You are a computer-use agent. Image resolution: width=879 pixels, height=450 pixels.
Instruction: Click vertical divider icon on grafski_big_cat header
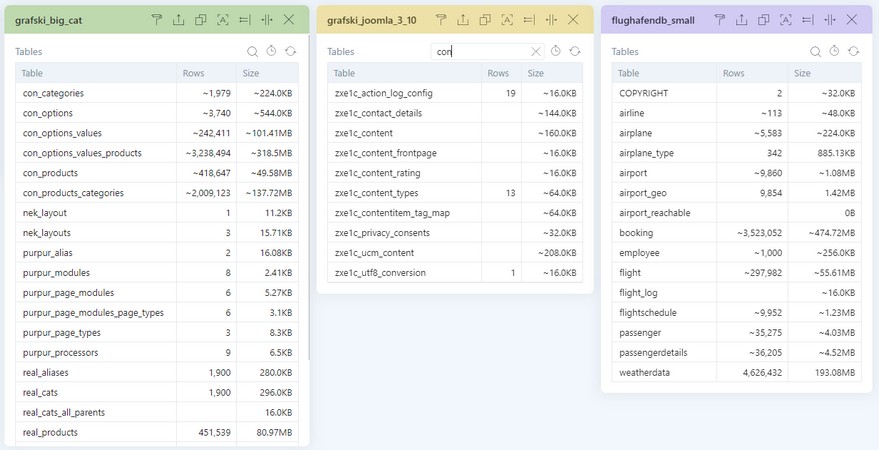267,20
